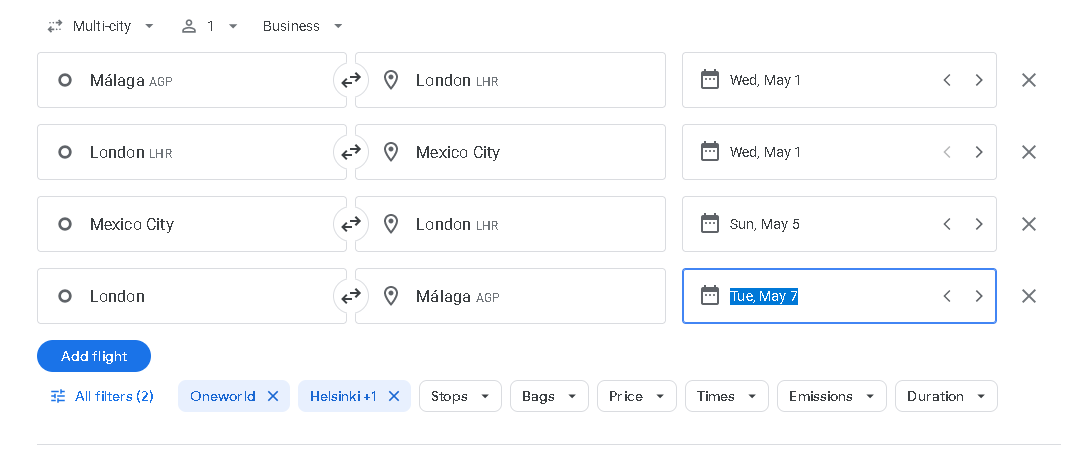This screenshot has height=467, width=1089.
Task: Expand the passenger count dropdown
Action: pos(209,26)
